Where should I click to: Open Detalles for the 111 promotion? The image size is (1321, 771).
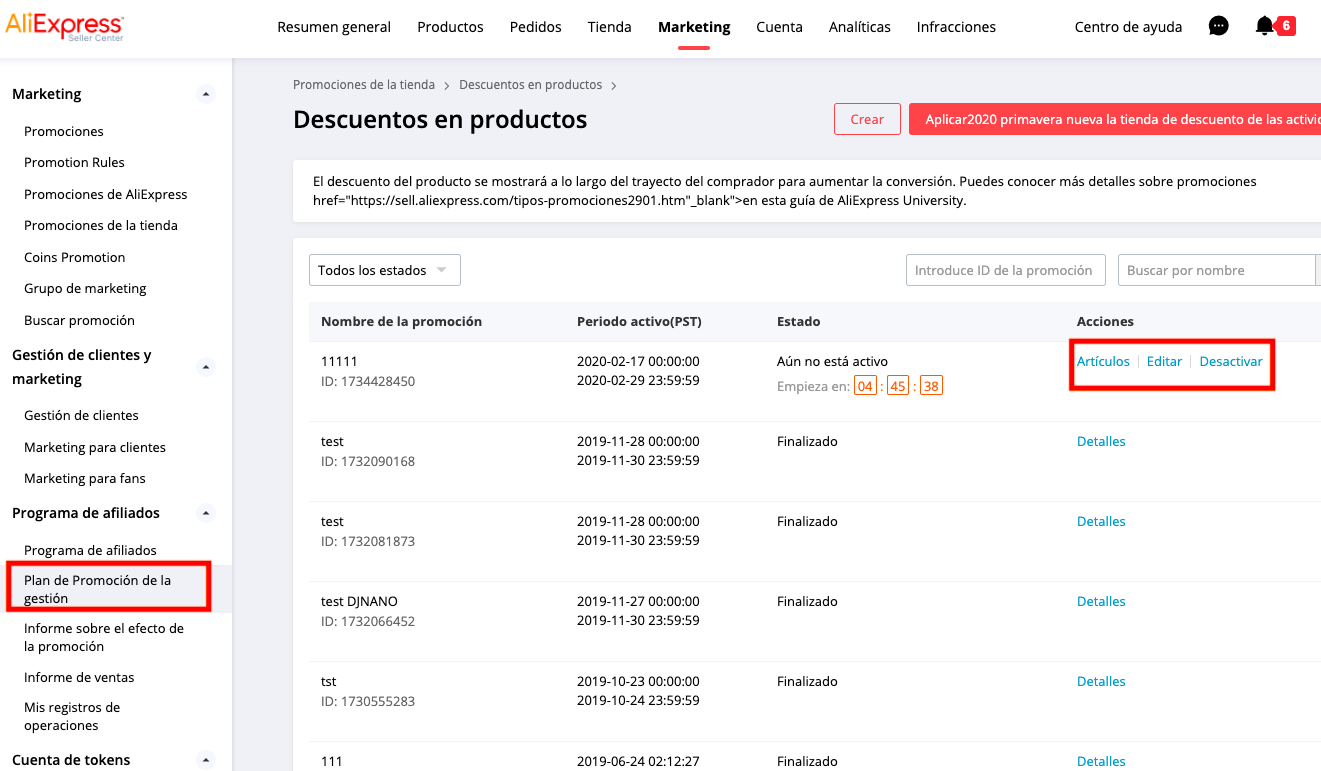coord(1101,761)
